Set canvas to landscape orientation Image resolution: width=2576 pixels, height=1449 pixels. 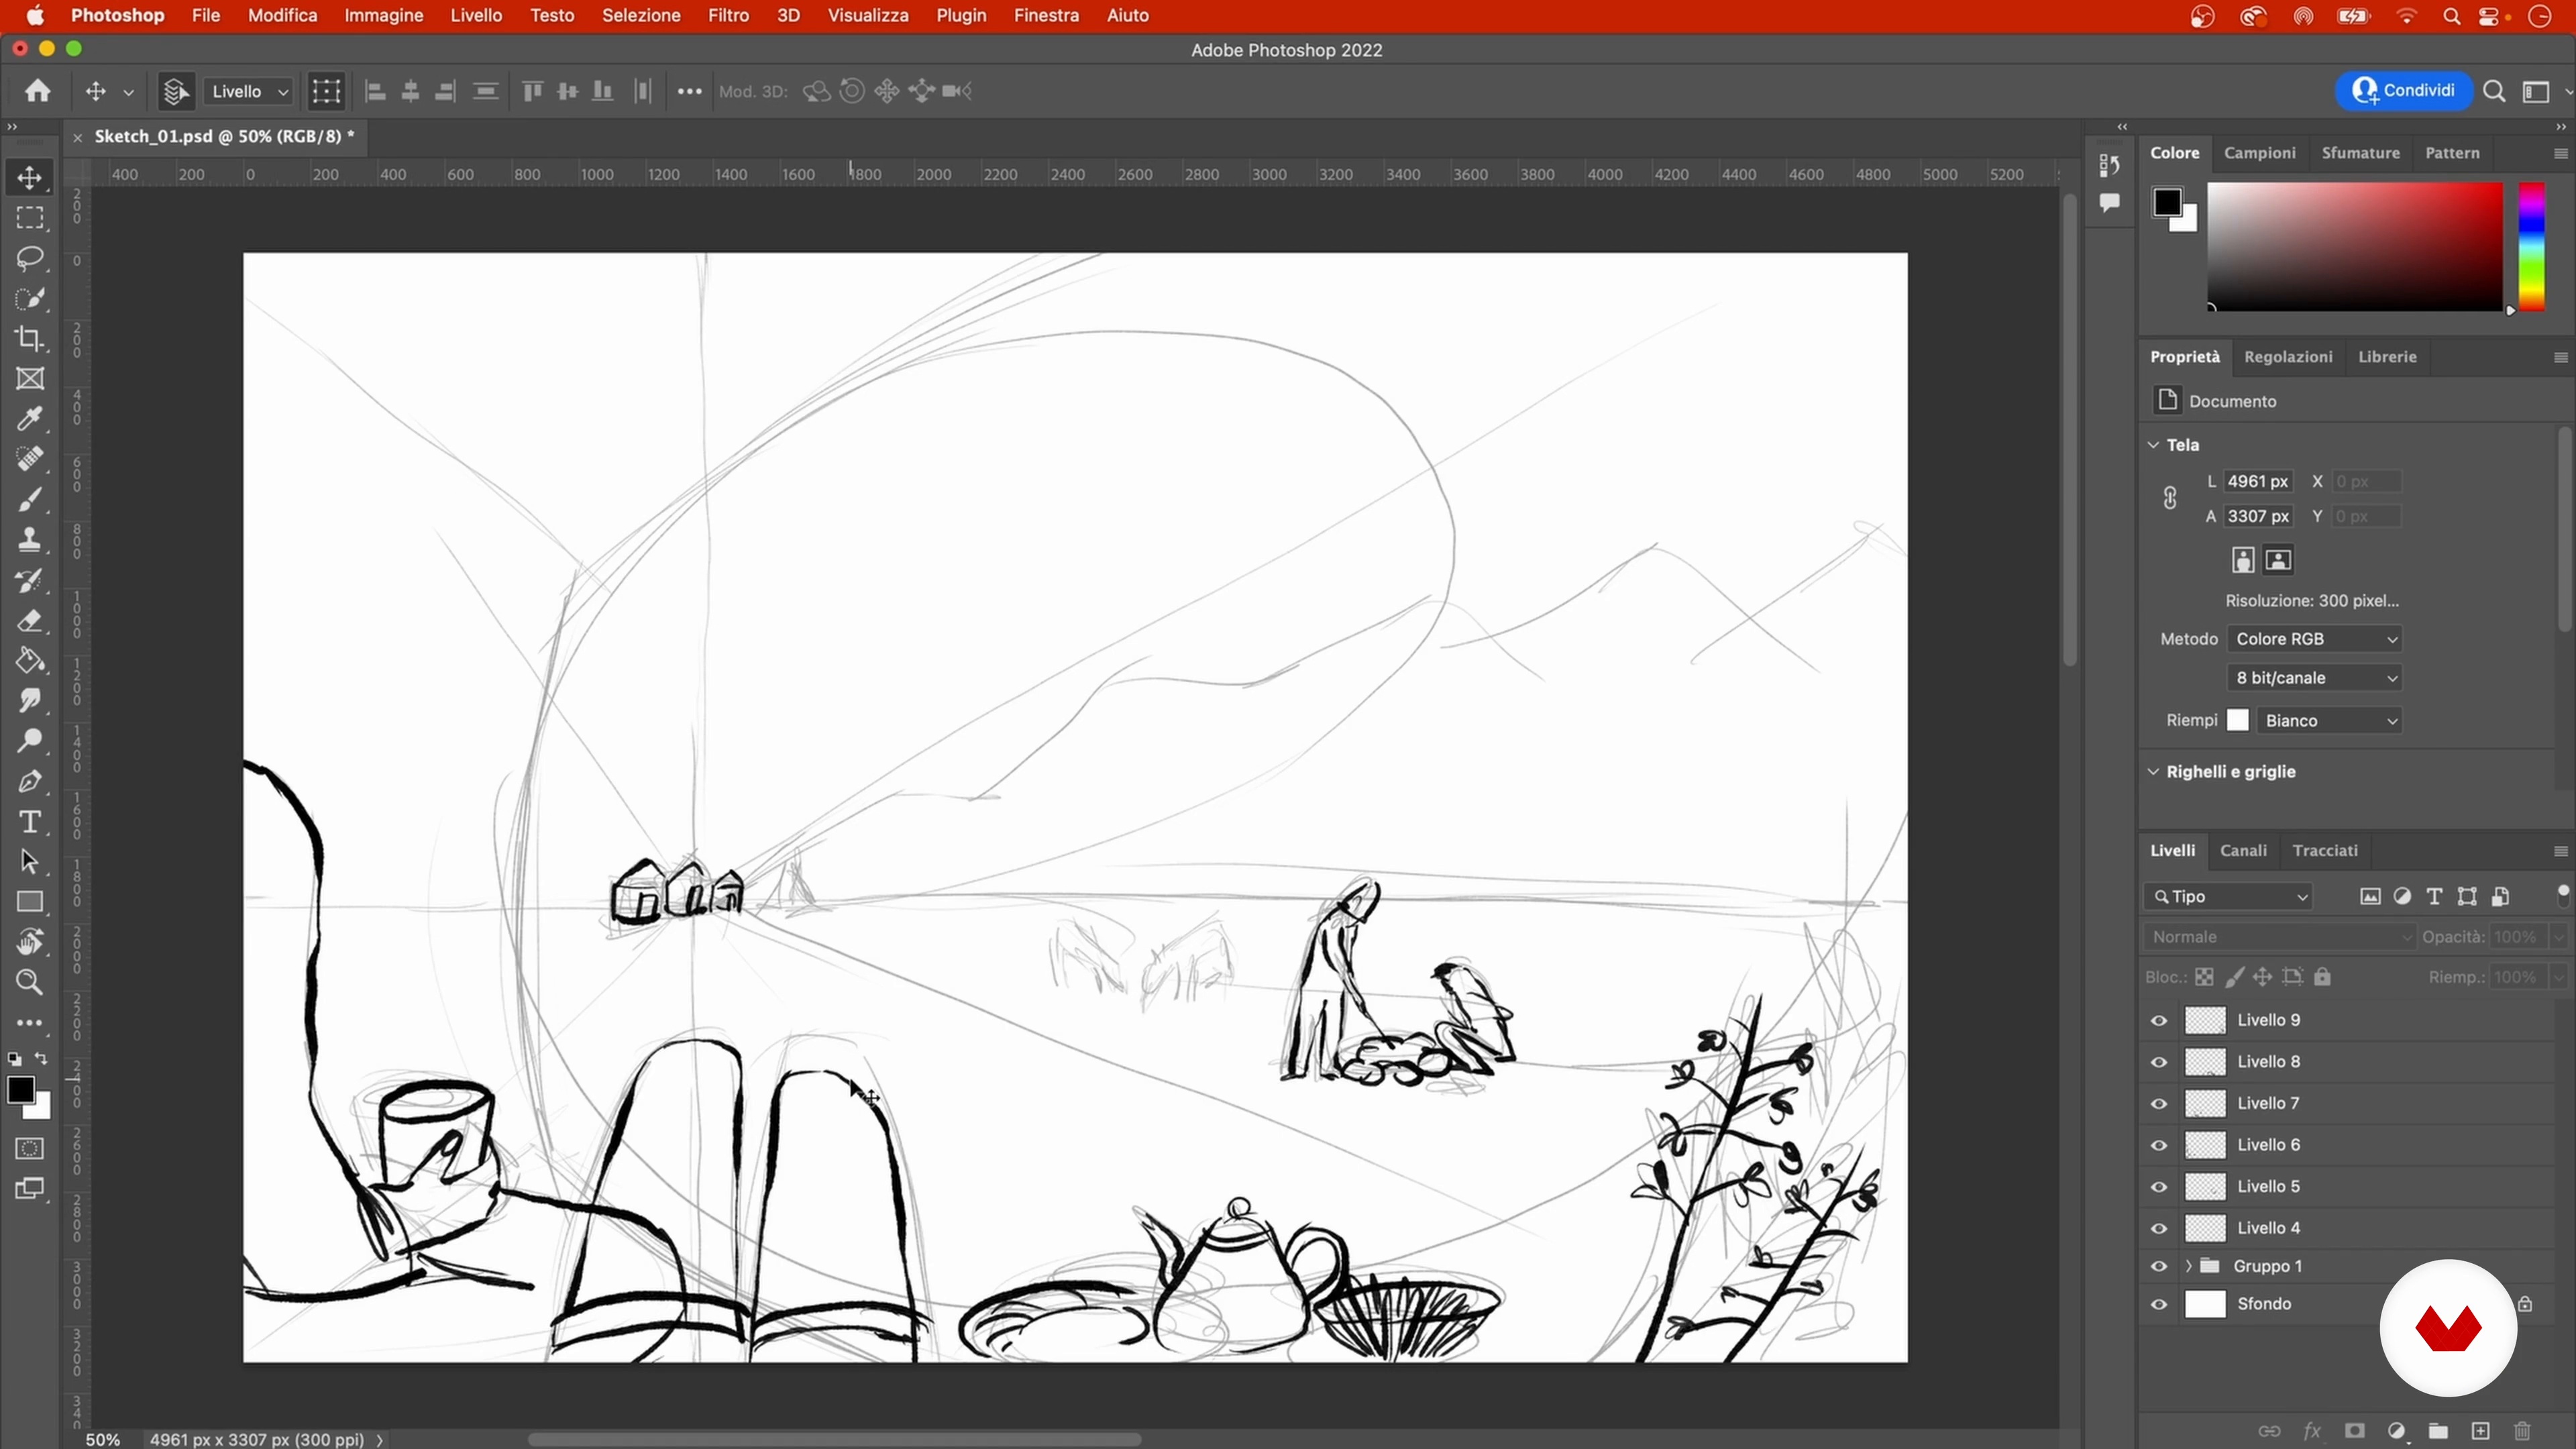tap(2278, 560)
